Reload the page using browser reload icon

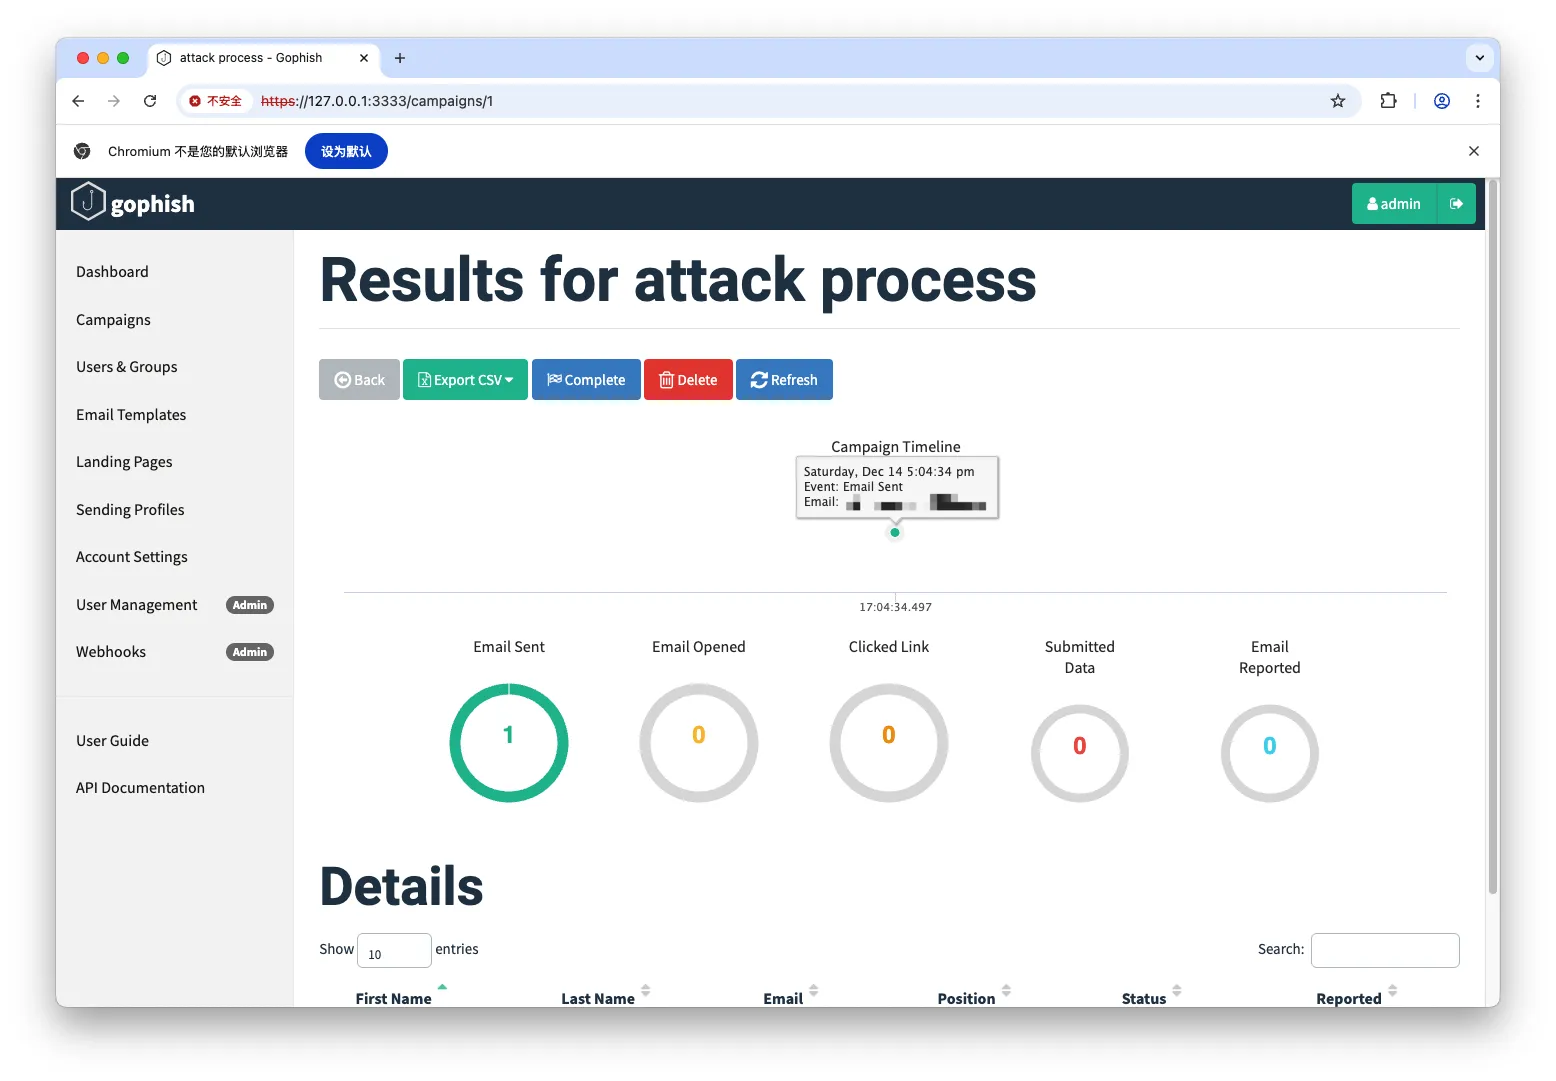pyautogui.click(x=150, y=101)
